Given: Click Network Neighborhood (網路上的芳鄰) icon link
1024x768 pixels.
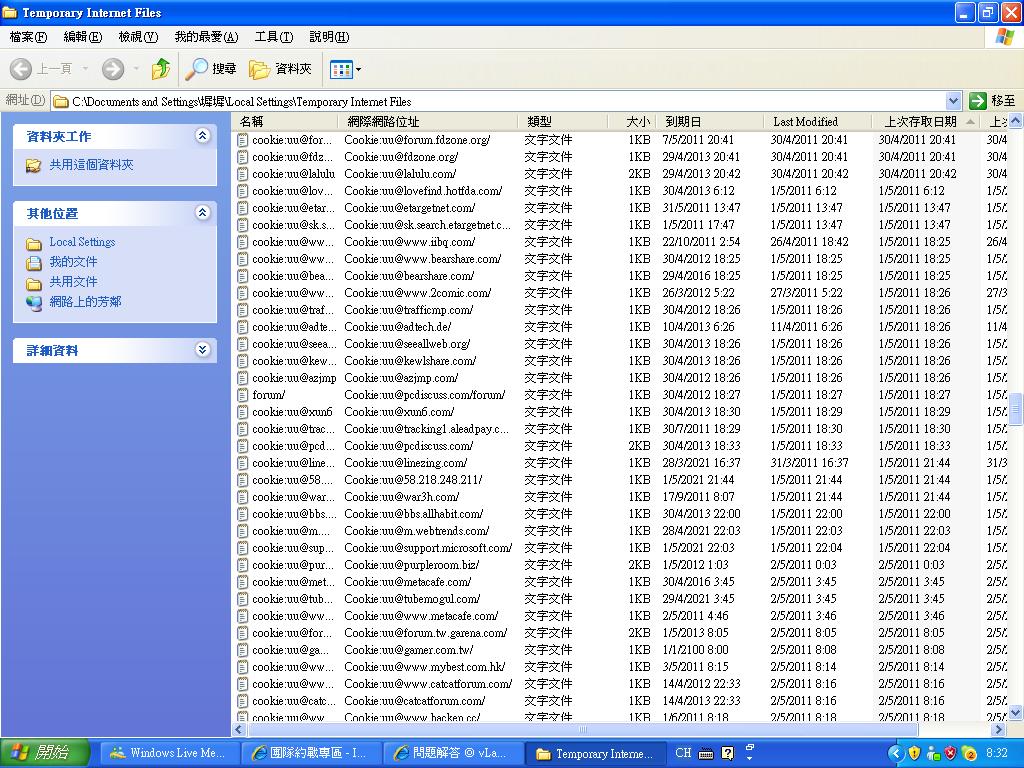Looking at the screenshot, I should tap(34, 302).
